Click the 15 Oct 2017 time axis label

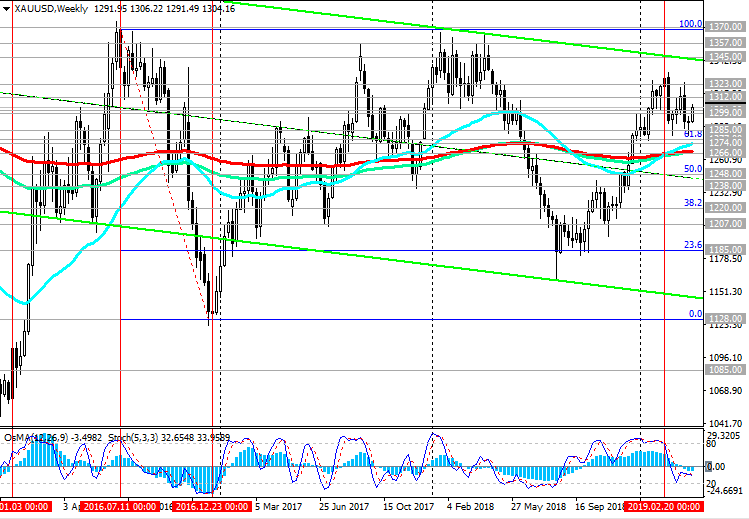tap(408, 507)
